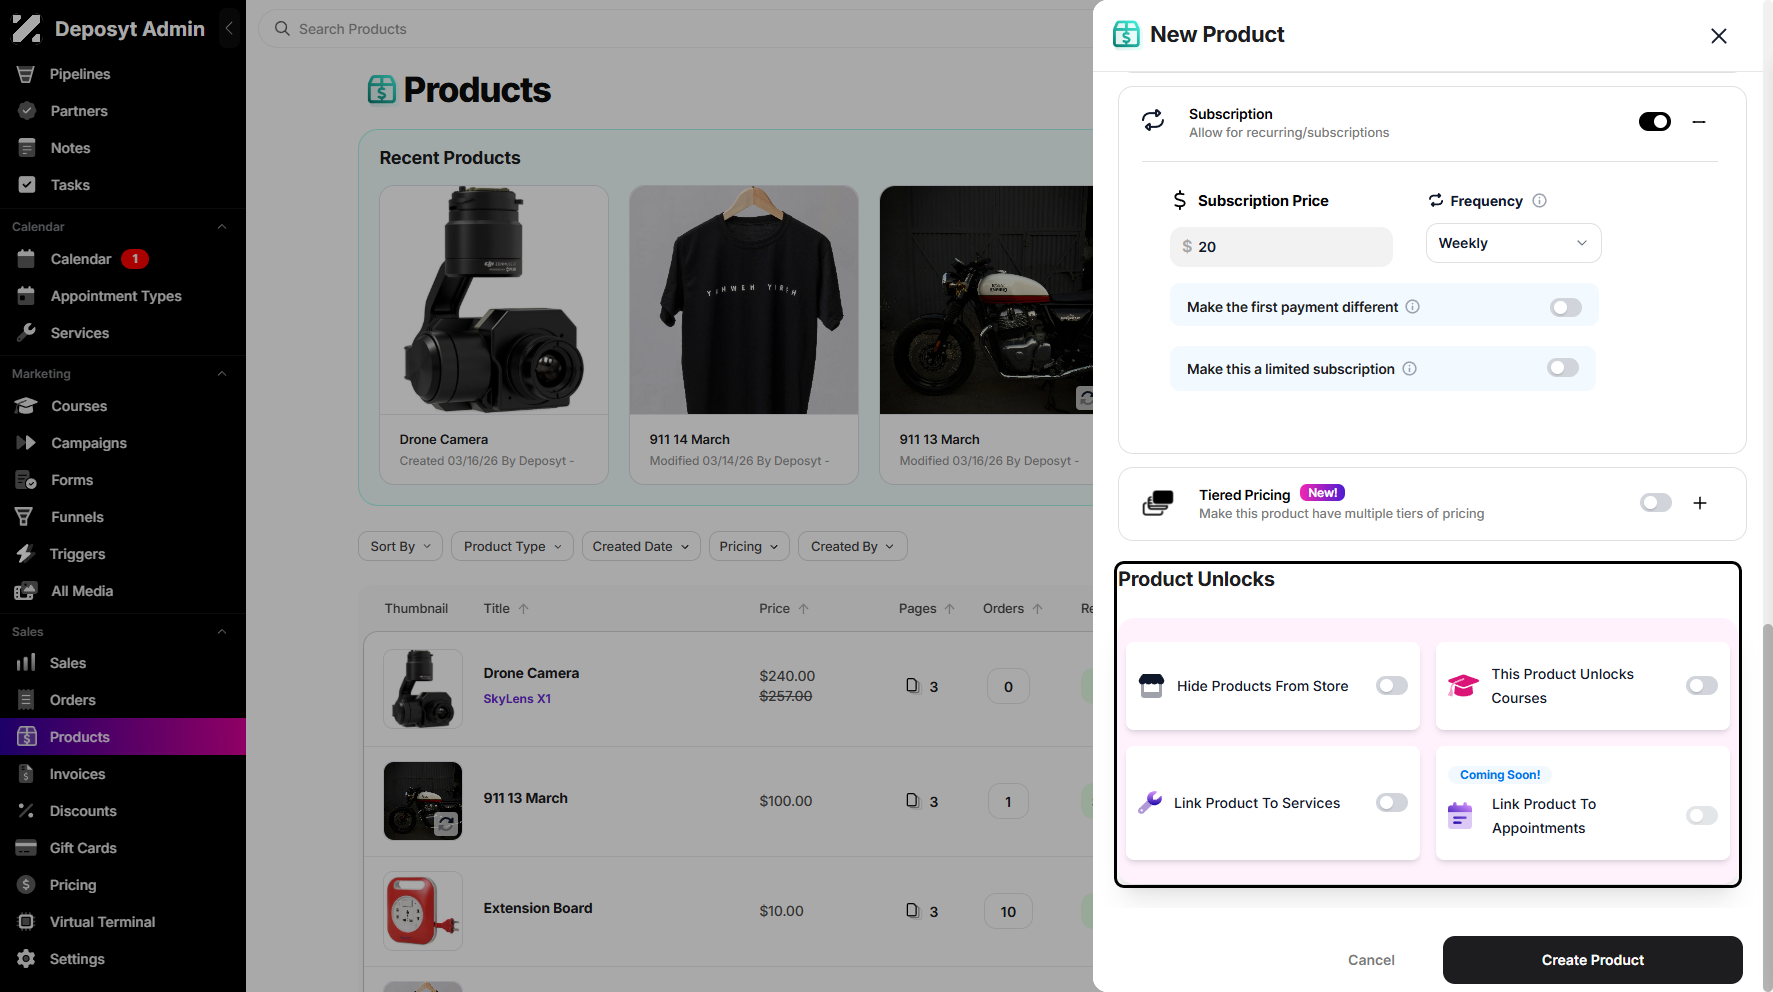Open the Sort By dropdown
This screenshot has width=1773, height=992.
[401, 546]
